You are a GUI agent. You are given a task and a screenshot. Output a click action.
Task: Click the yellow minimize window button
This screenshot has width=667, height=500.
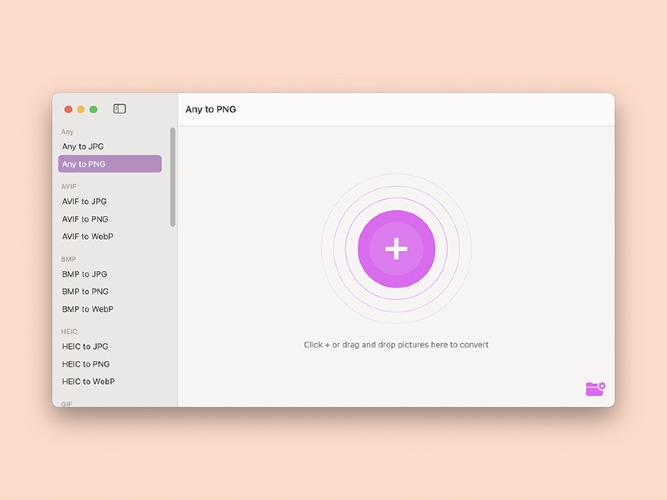coord(81,109)
